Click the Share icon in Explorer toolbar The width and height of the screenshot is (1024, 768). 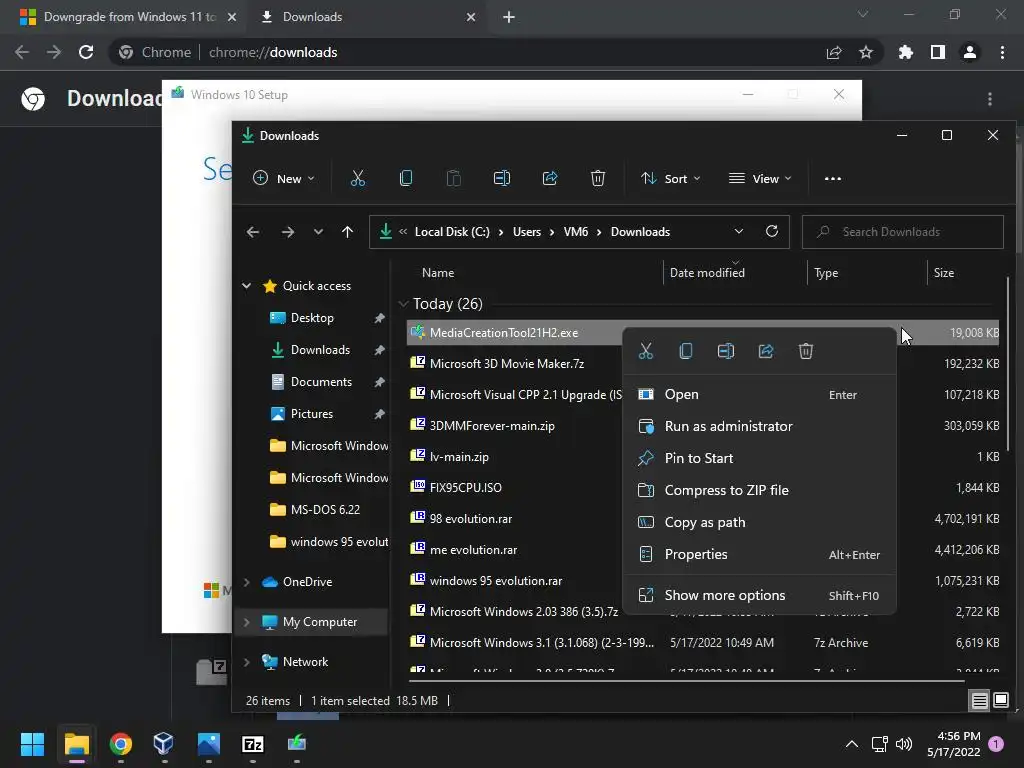(550, 178)
